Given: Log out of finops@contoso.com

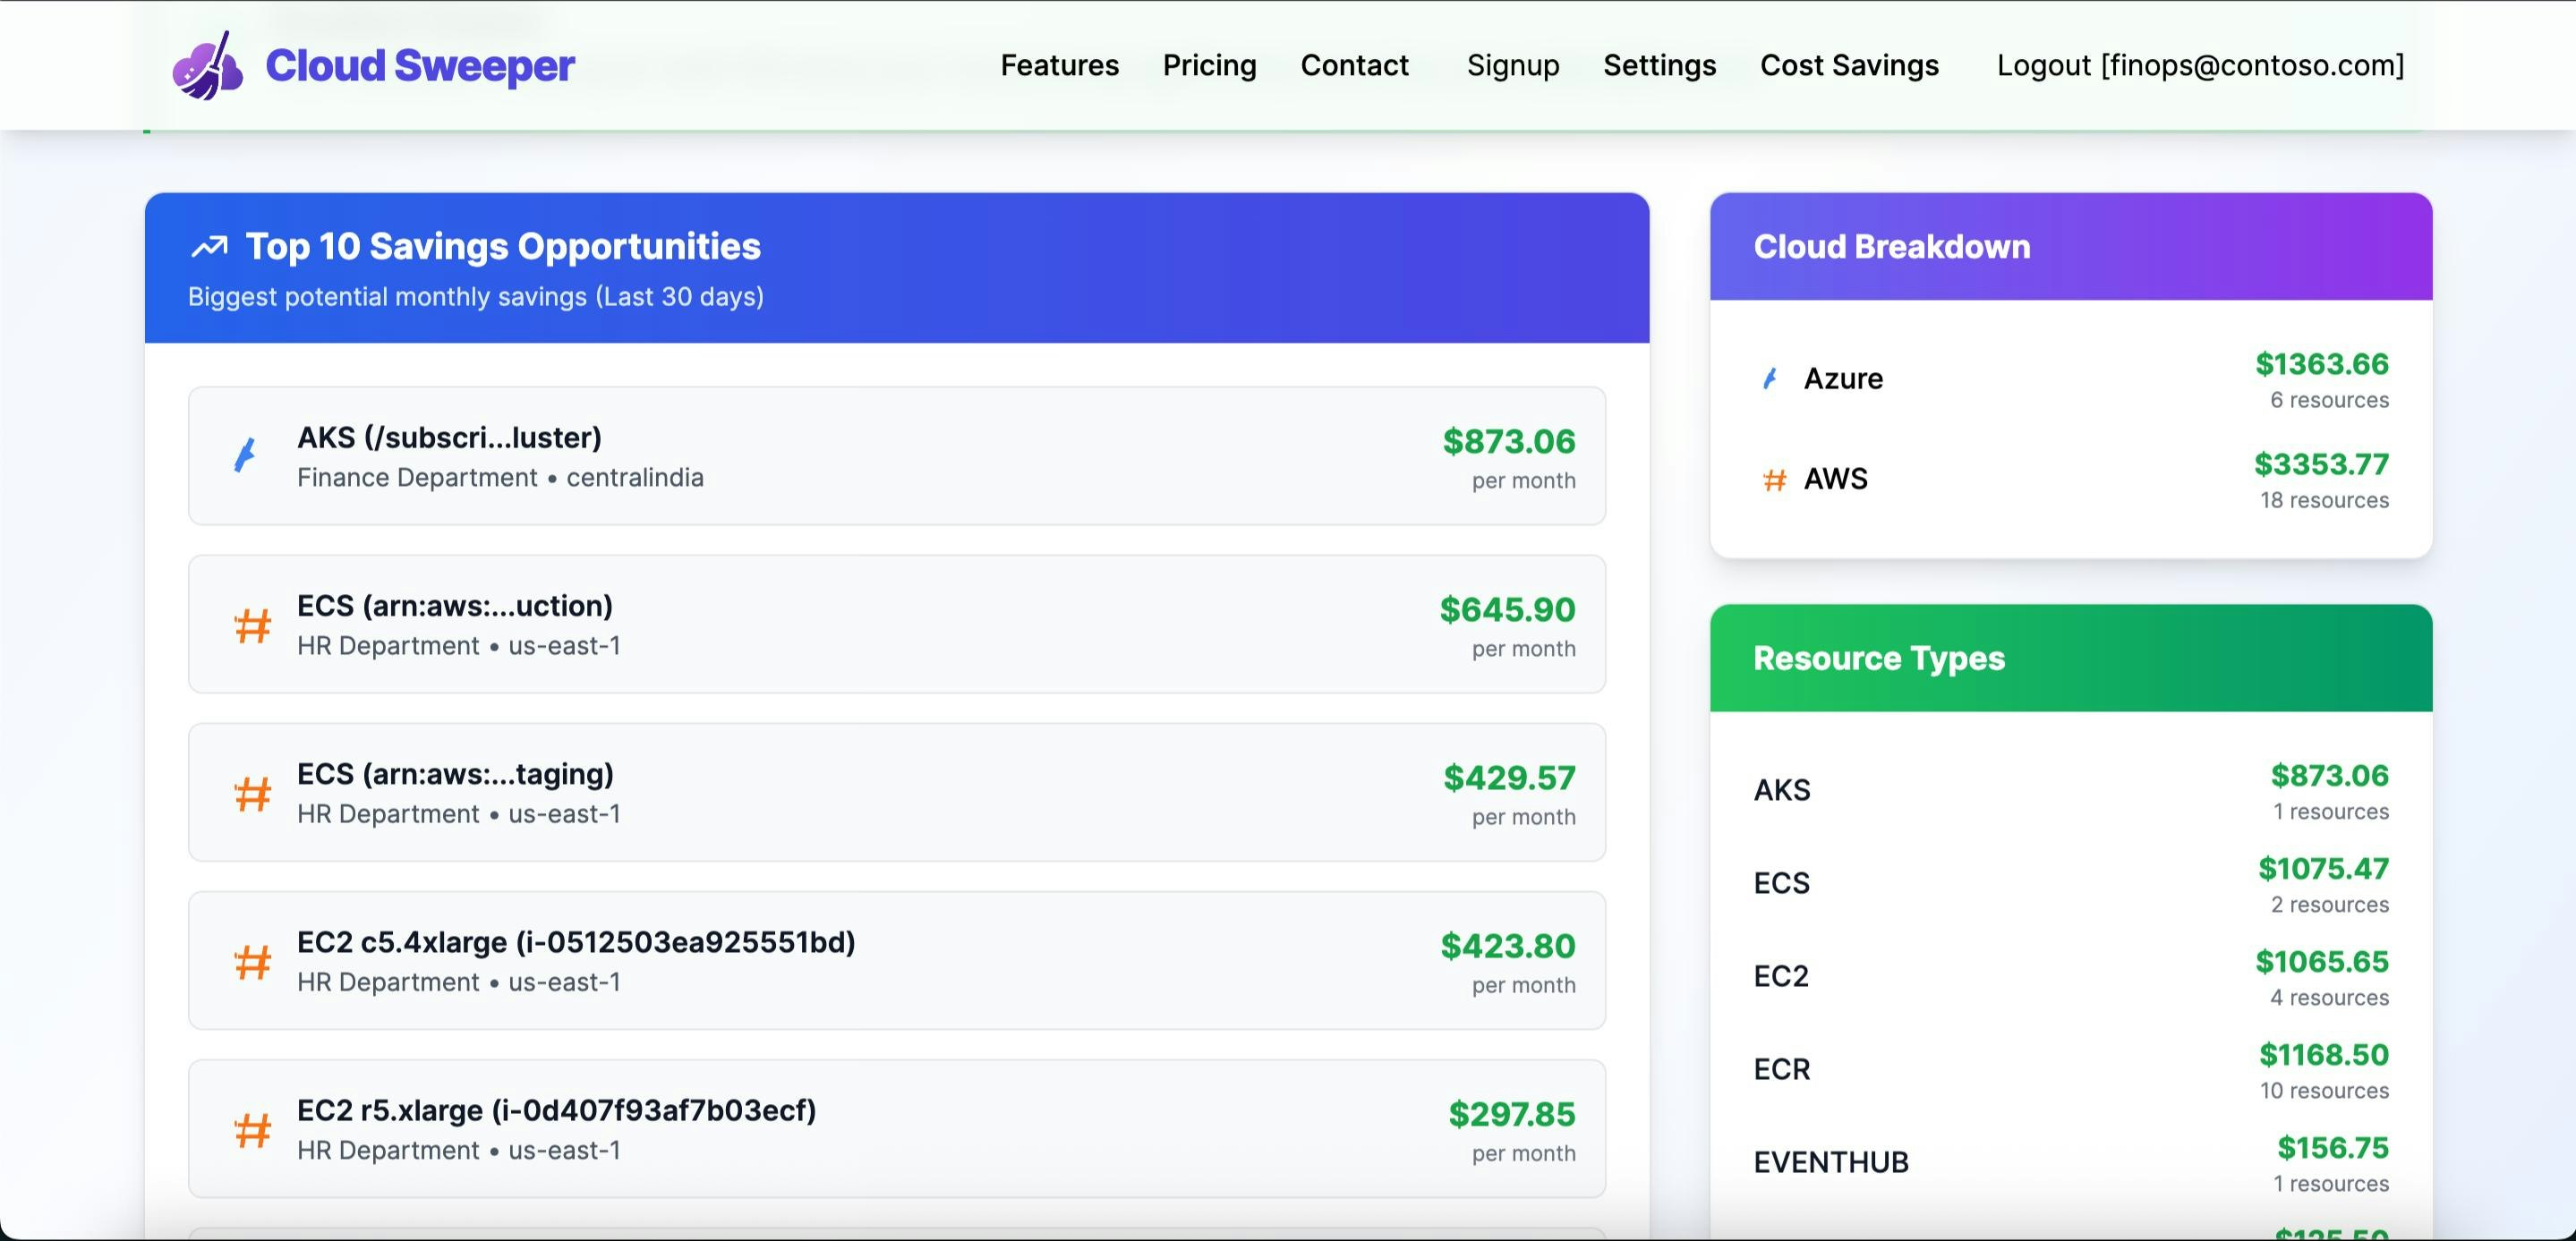Looking at the screenshot, I should [2200, 65].
